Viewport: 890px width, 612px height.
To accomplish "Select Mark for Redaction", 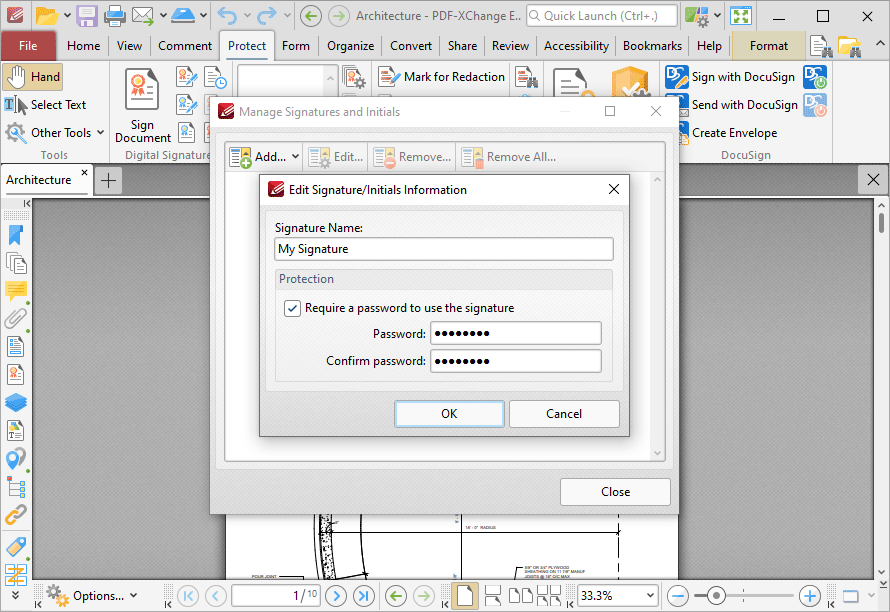I will click(441, 77).
